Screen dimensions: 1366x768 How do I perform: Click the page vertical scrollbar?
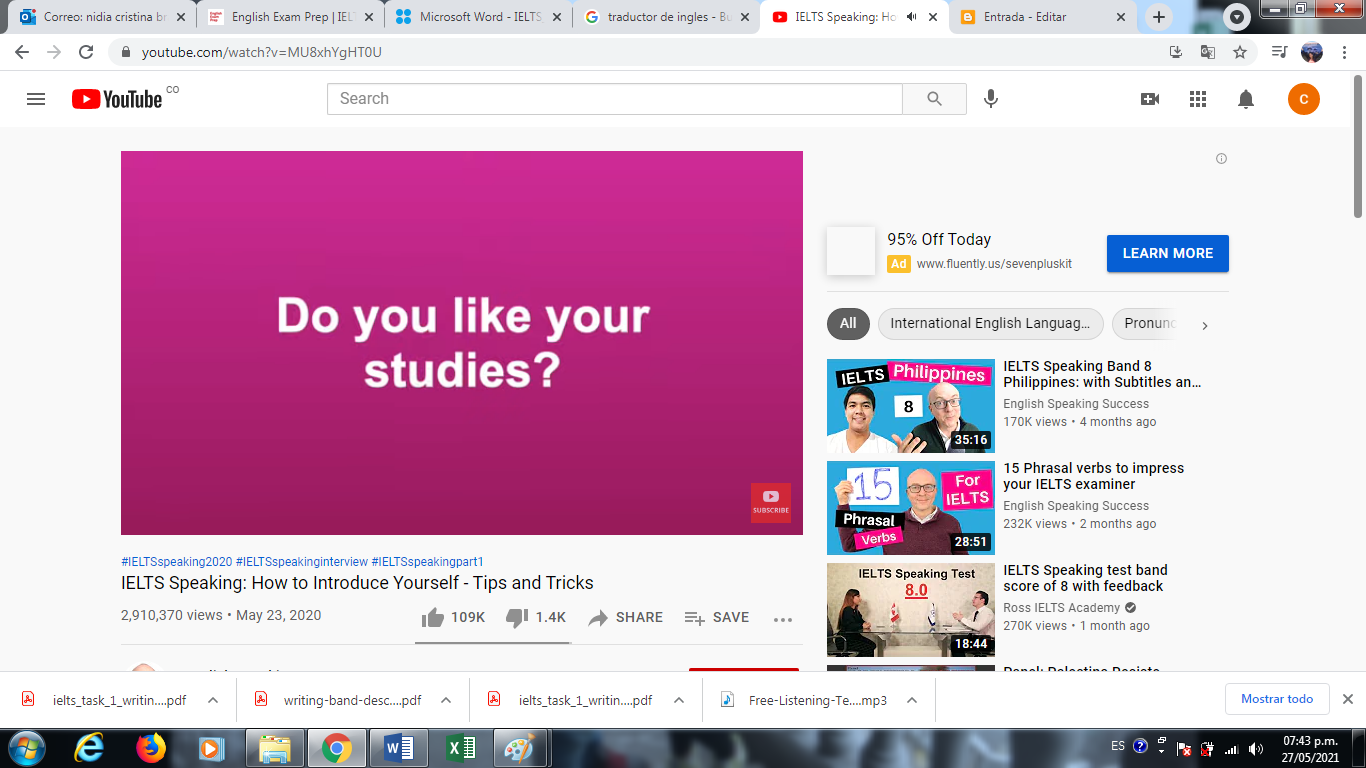pos(1358,145)
